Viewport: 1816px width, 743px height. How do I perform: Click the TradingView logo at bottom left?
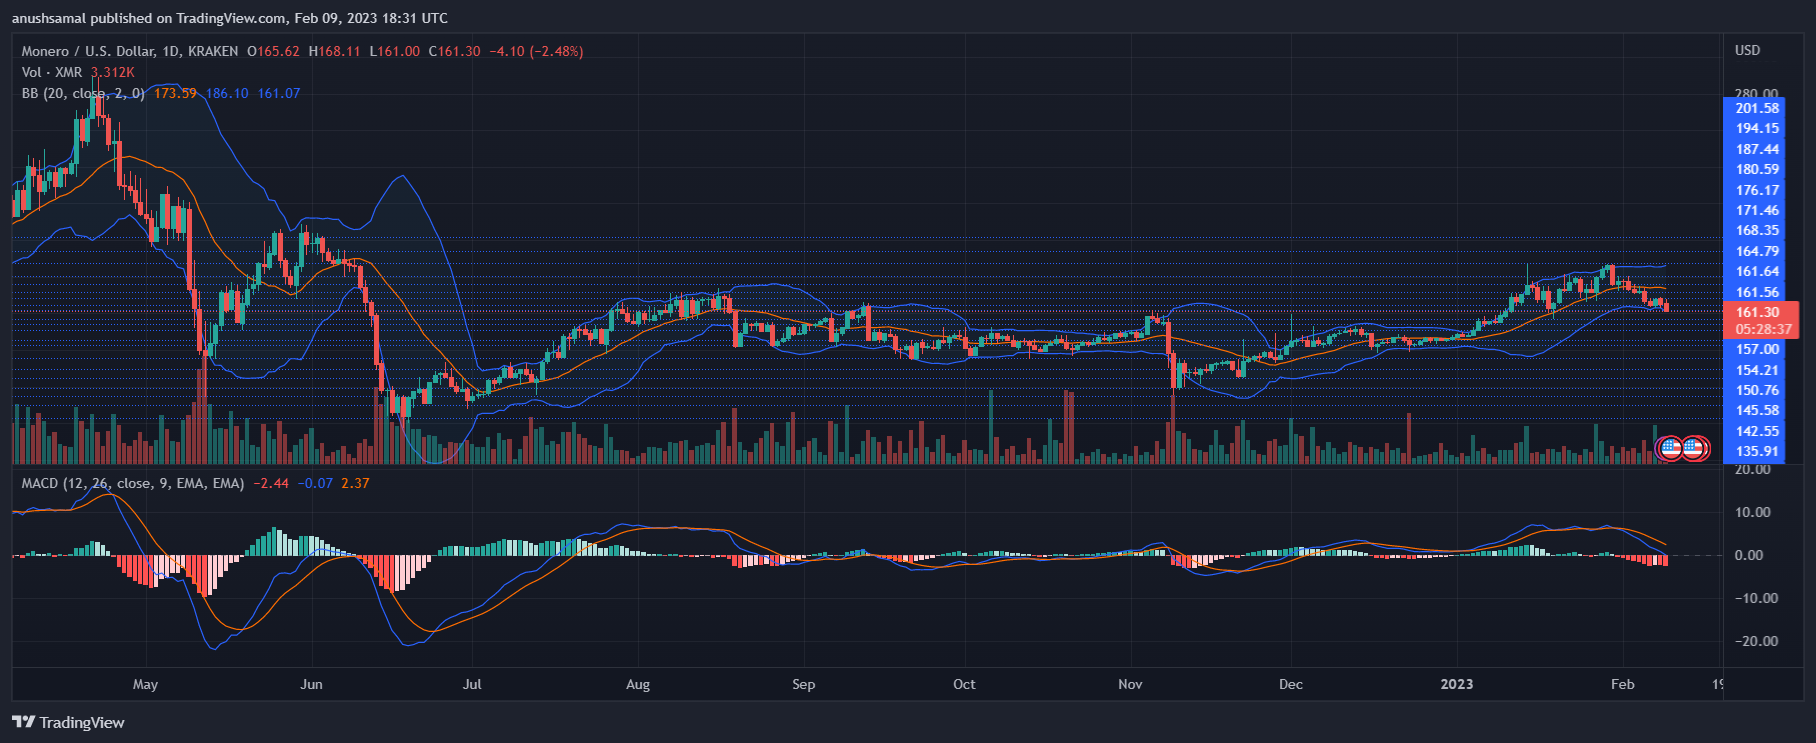click(68, 722)
